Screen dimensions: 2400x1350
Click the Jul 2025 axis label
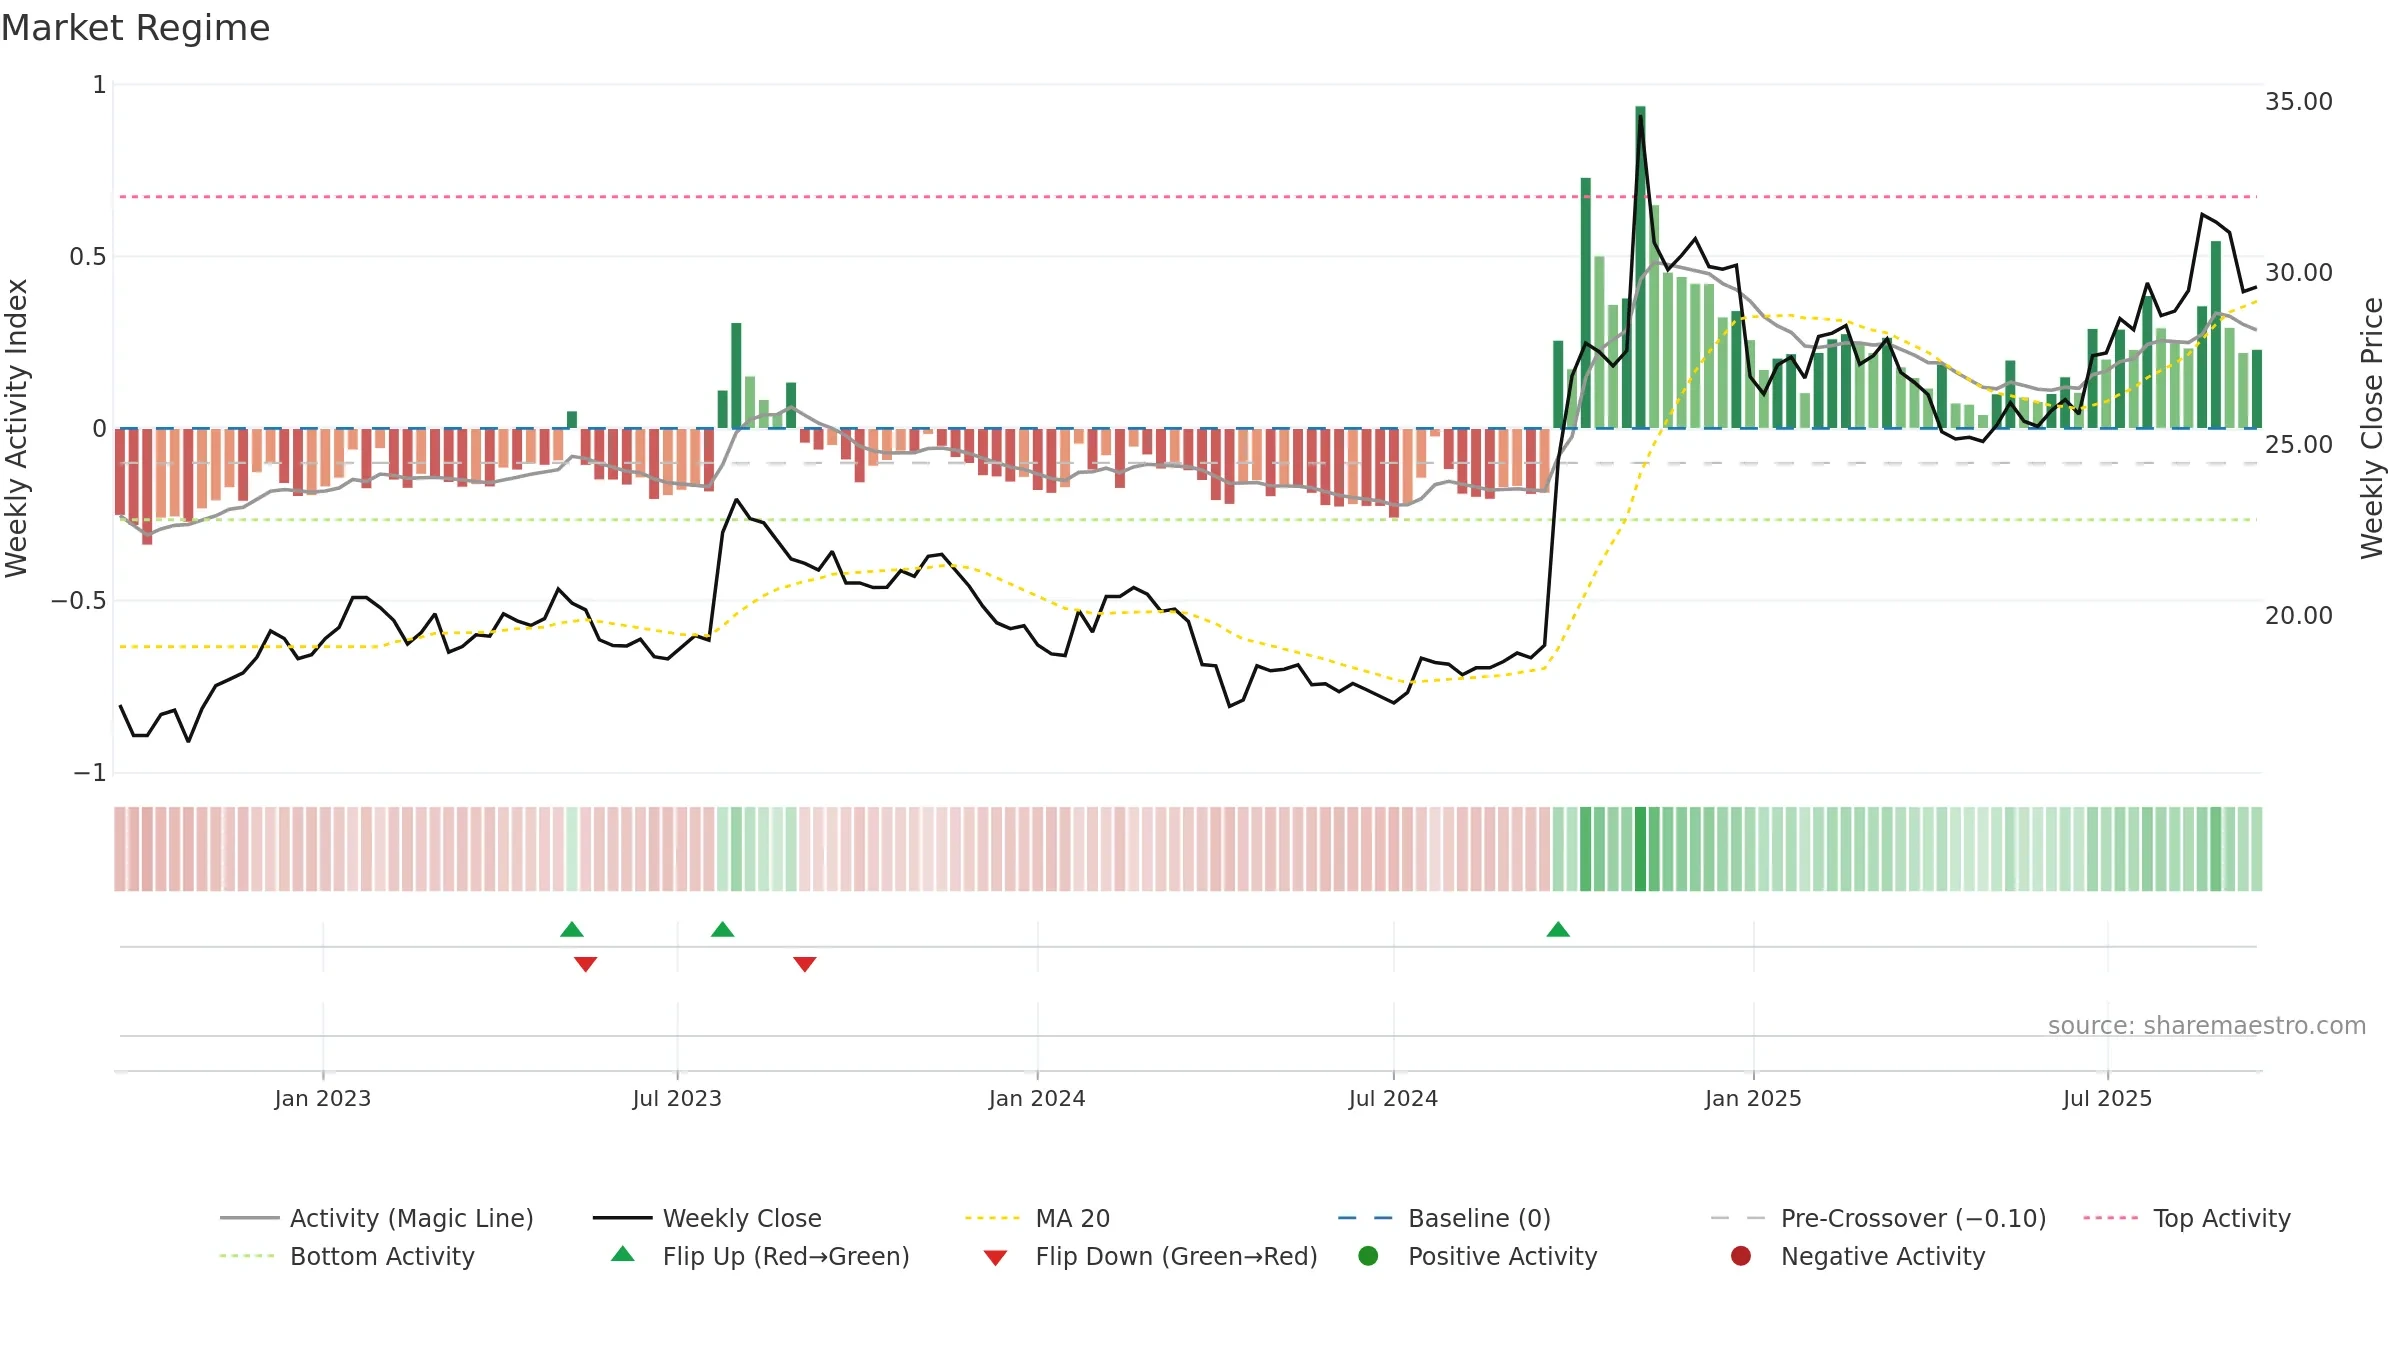[2107, 1098]
